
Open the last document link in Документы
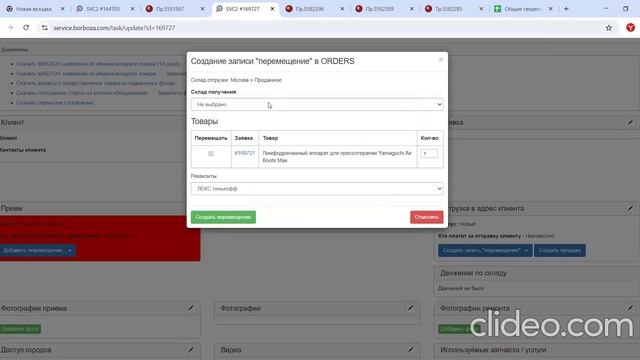[x=55, y=103]
